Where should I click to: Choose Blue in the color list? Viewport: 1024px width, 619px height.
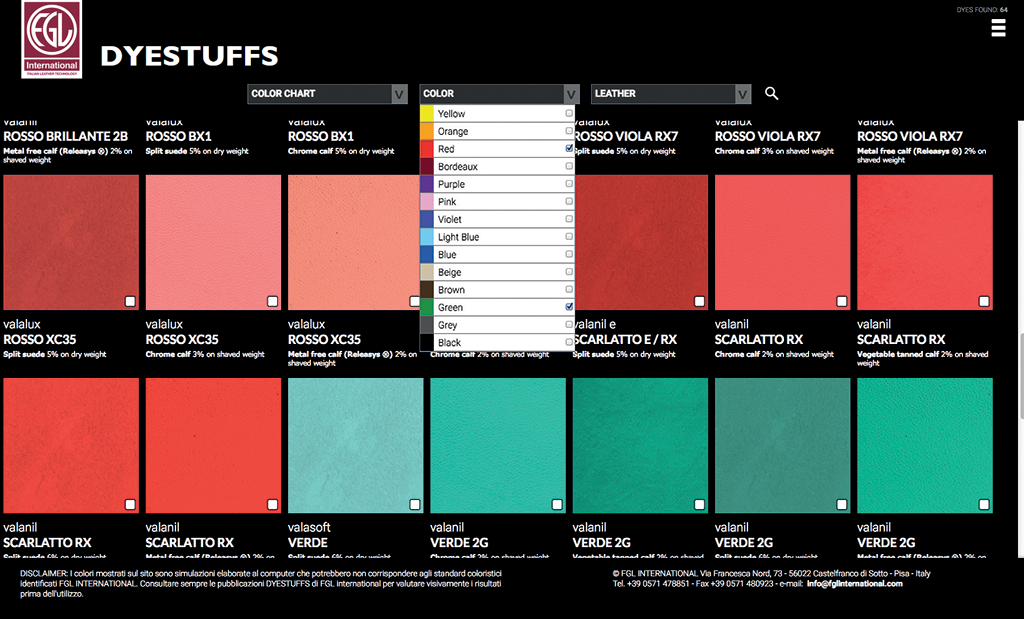pyautogui.click(x=497, y=255)
